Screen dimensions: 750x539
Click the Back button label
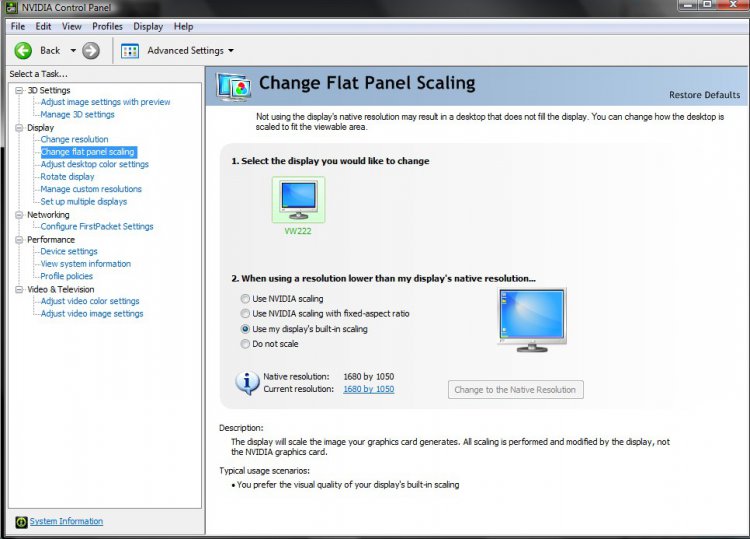pyautogui.click(x=50, y=50)
